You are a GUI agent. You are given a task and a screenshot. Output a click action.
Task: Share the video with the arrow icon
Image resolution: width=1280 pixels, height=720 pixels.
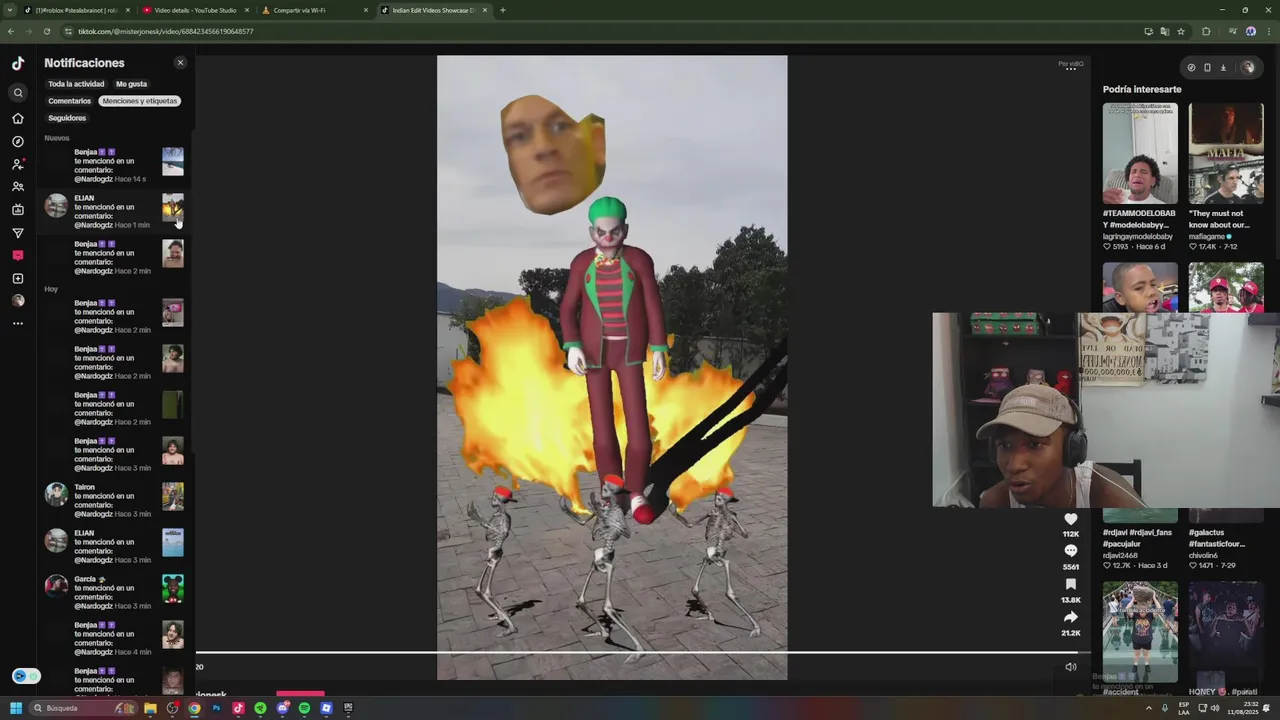(1071, 617)
